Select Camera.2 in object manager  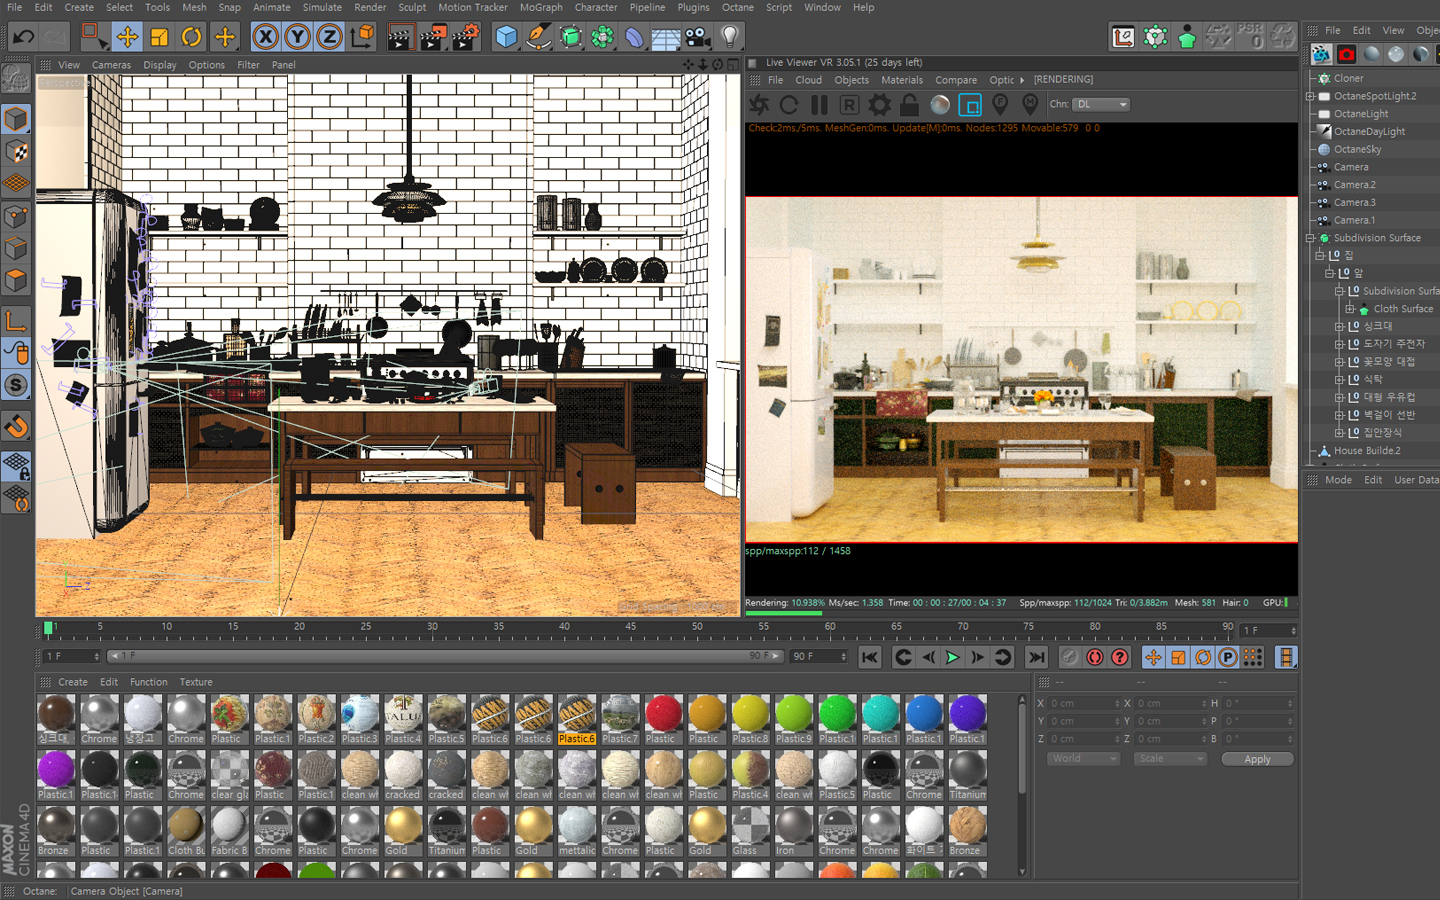pos(1354,185)
